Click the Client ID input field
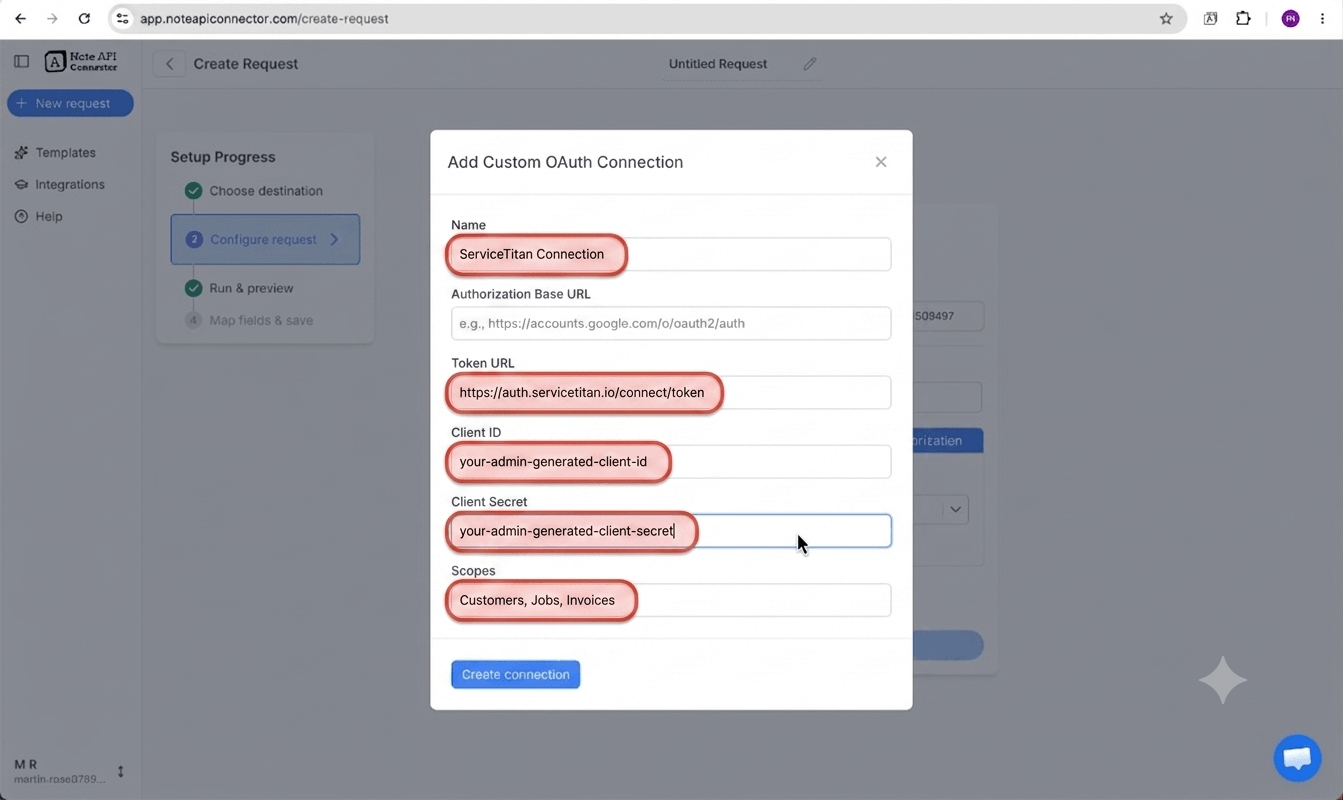The width and height of the screenshot is (1343, 800). click(x=671, y=461)
